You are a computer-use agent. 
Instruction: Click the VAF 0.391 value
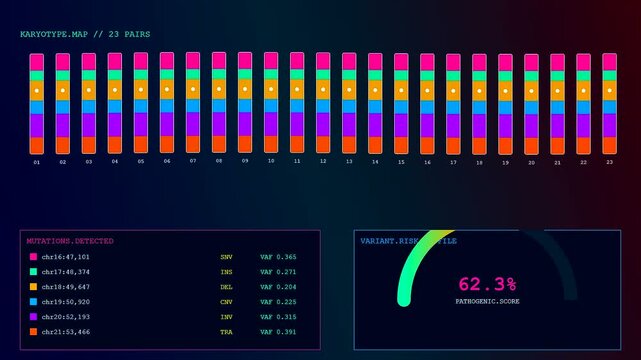click(278, 332)
